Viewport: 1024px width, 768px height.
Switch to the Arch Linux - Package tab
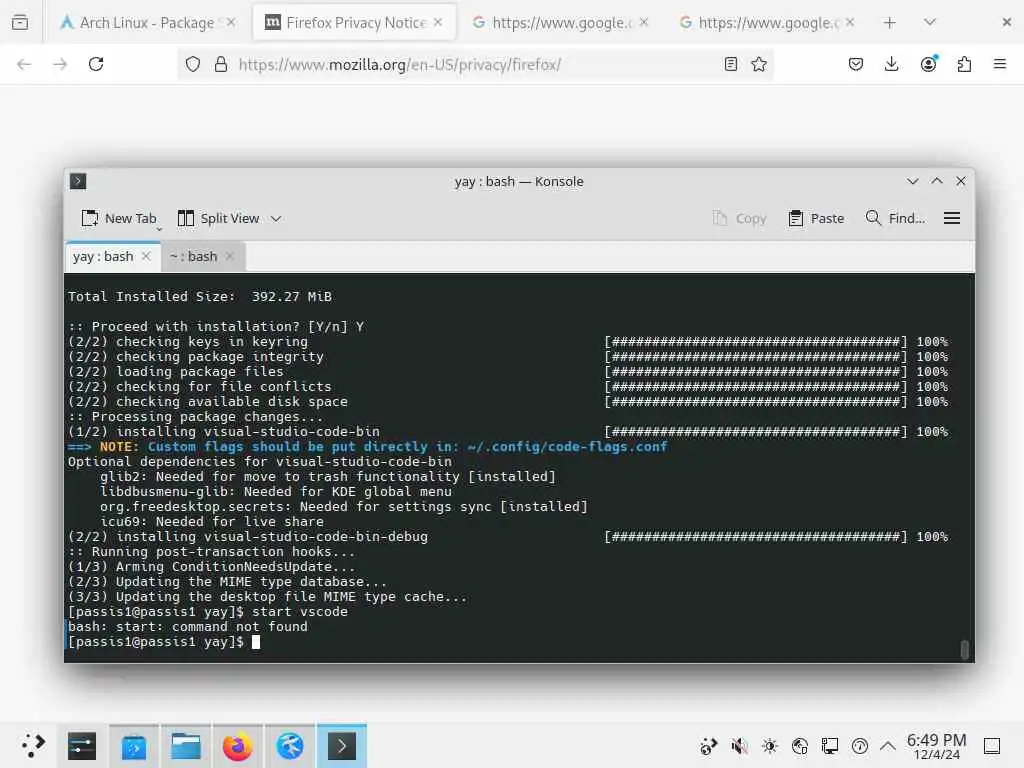[147, 22]
